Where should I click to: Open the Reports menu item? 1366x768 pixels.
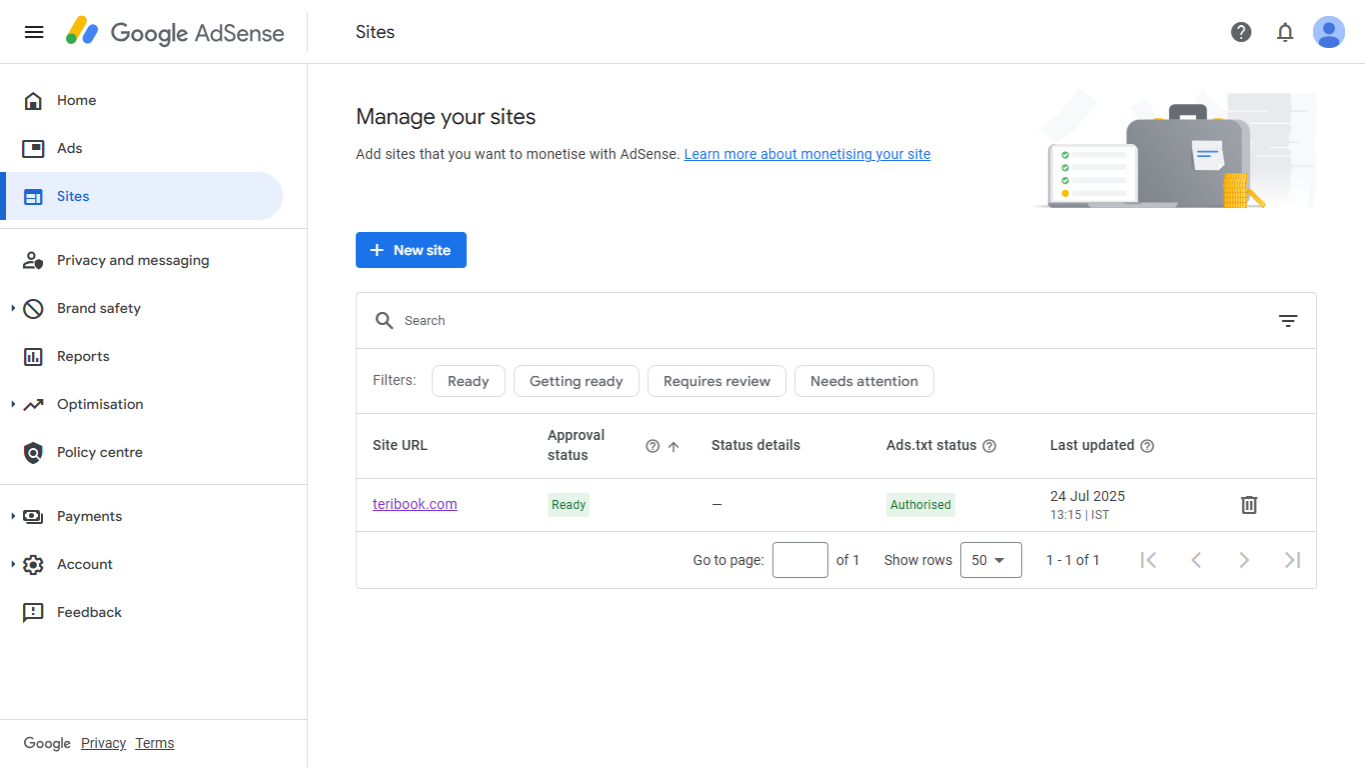pyautogui.click(x=143, y=356)
